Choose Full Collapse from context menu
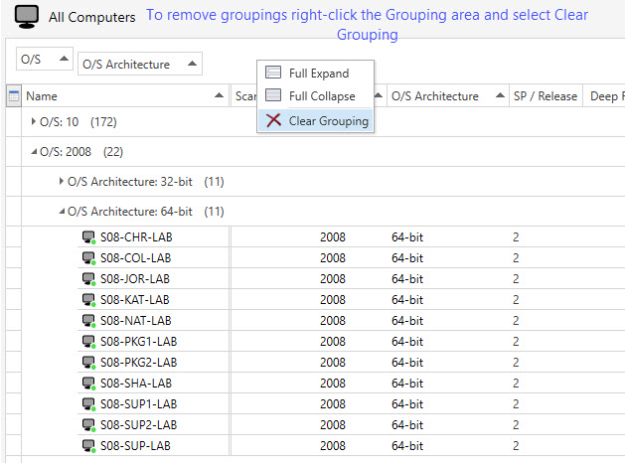 [316, 96]
